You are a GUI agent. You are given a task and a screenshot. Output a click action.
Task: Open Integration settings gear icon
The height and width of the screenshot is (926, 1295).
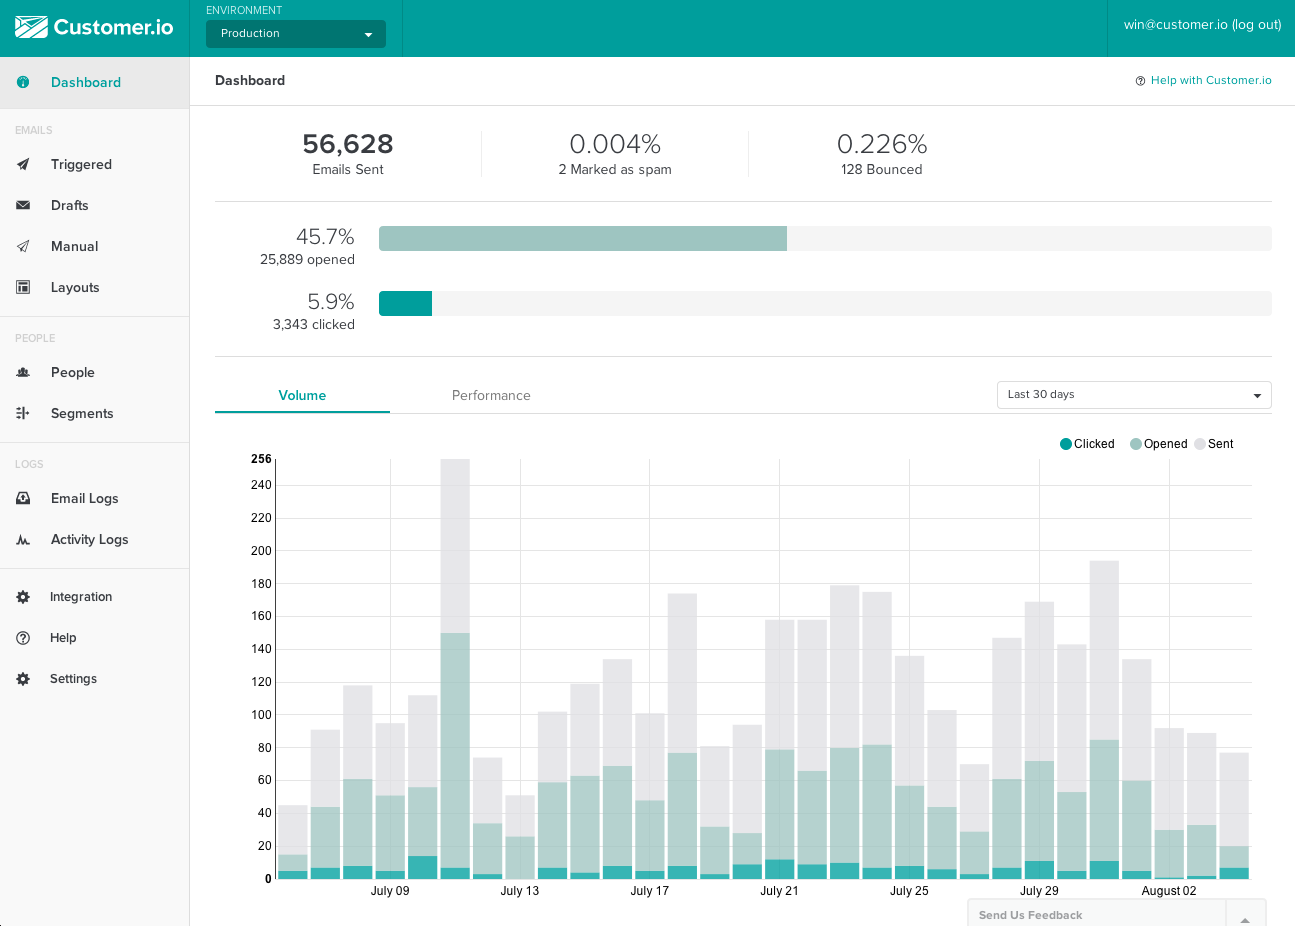pyautogui.click(x=22, y=596)
